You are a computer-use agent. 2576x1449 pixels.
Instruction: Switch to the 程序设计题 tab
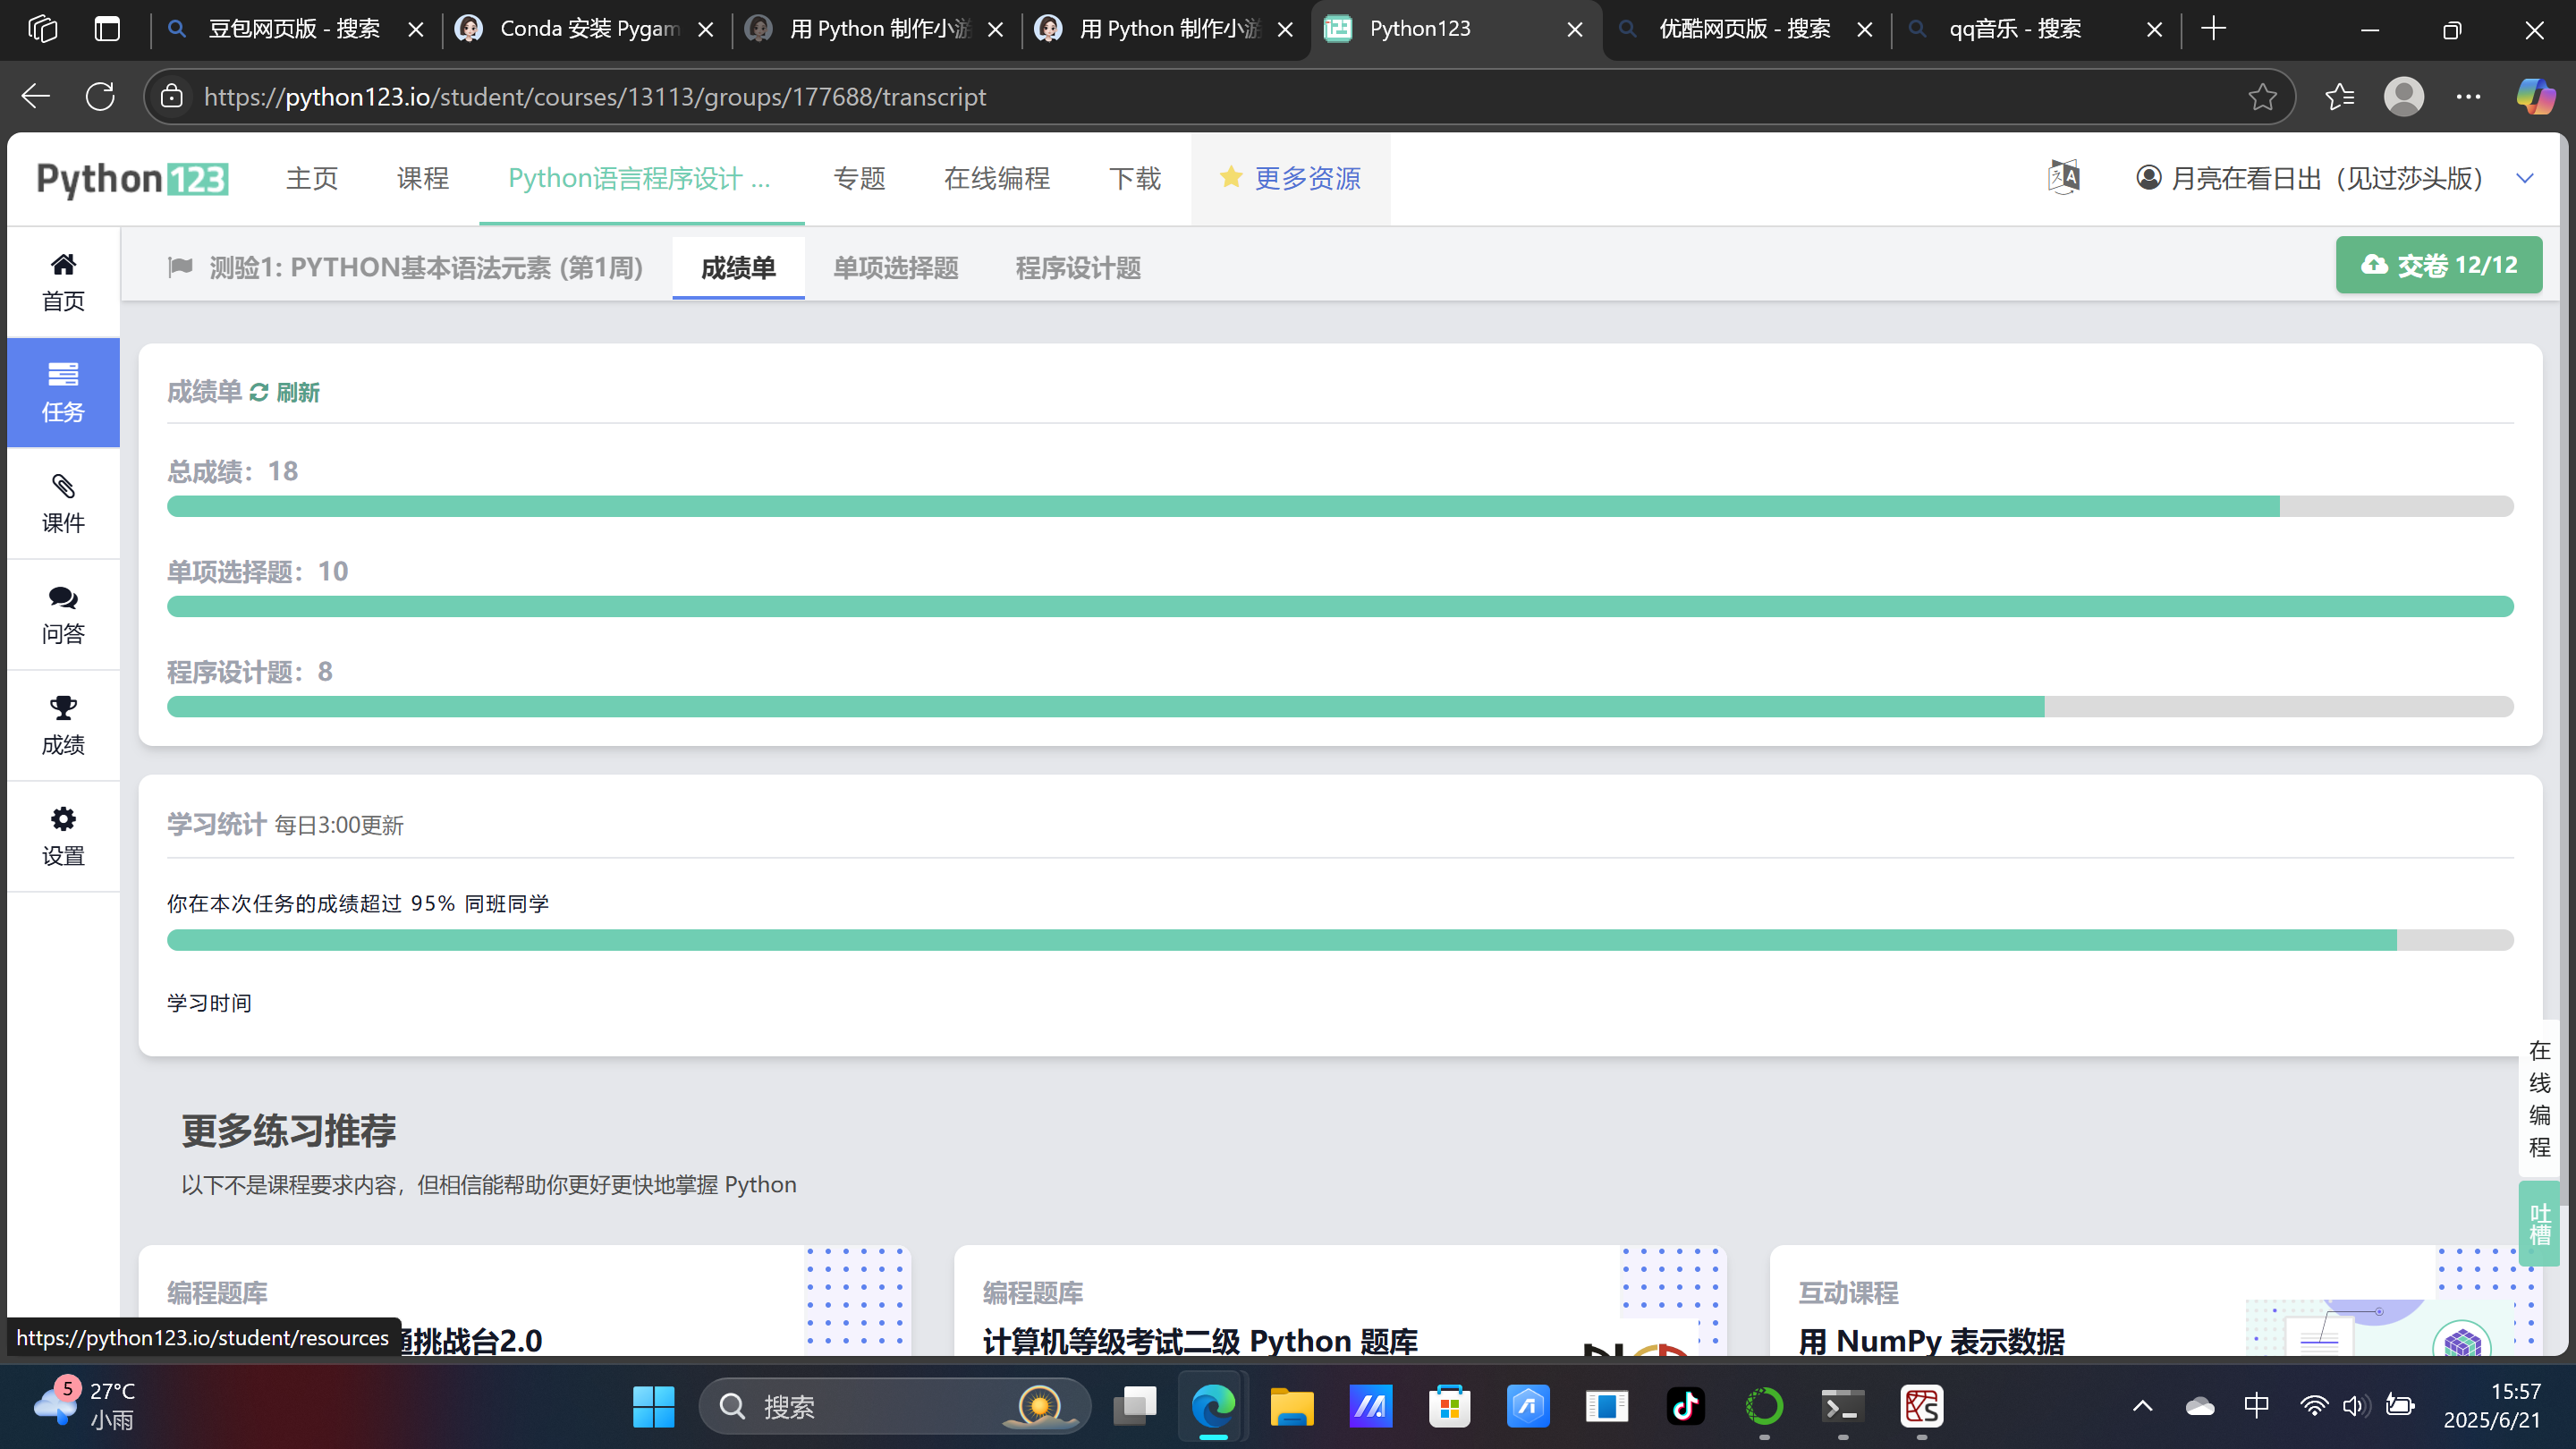(x=1077, y=268)
